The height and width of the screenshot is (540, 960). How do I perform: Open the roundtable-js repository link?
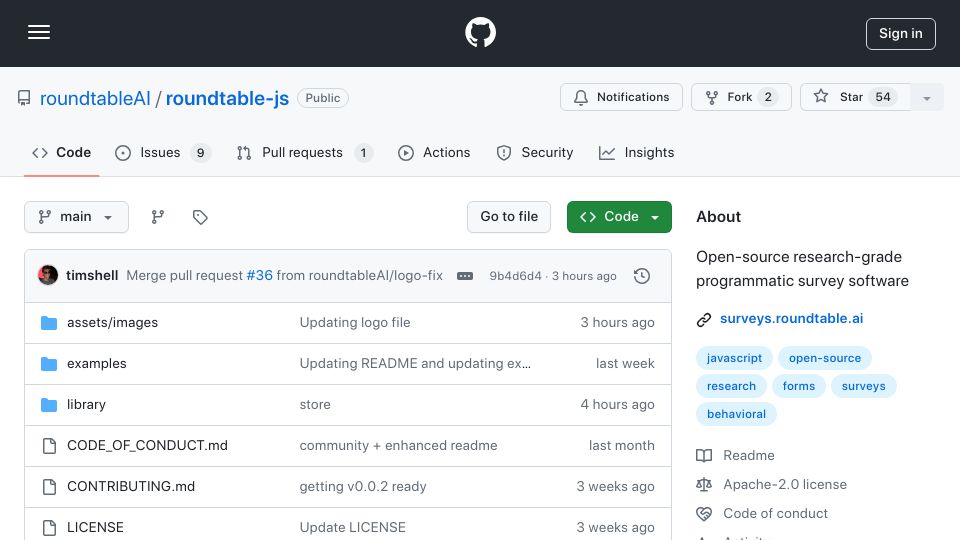227,99
